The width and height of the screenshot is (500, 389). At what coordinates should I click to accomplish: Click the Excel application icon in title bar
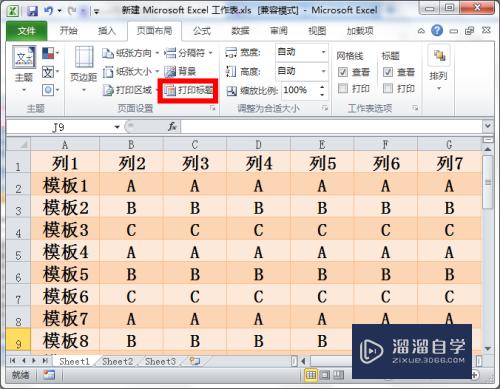13,11
